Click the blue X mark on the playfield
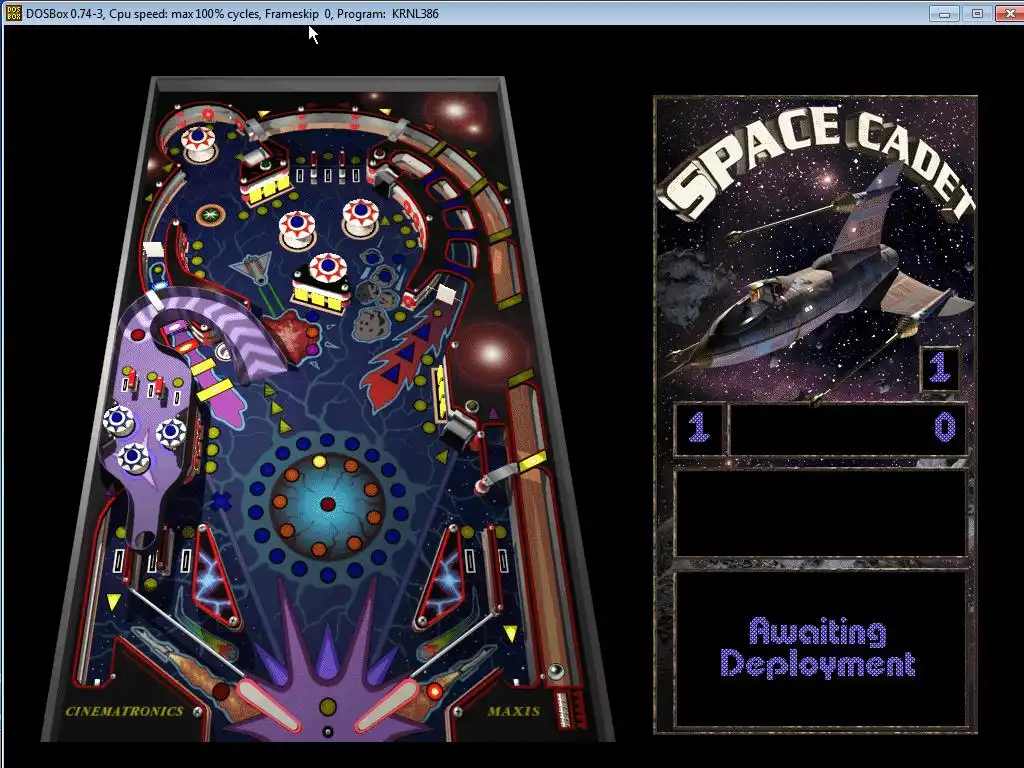 [221, 502]
